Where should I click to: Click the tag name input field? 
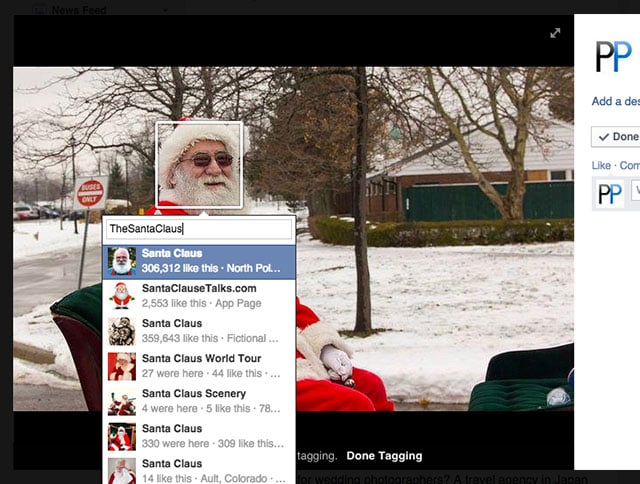point(200,229)
